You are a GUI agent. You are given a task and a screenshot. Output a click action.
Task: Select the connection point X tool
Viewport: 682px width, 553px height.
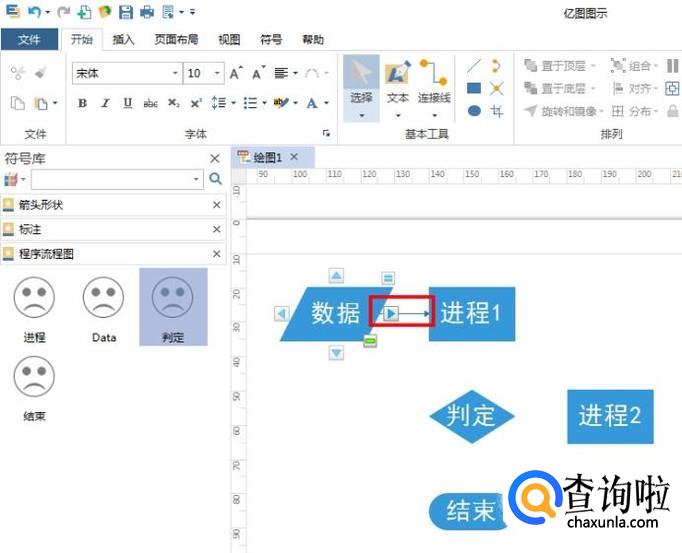point(496,88)
